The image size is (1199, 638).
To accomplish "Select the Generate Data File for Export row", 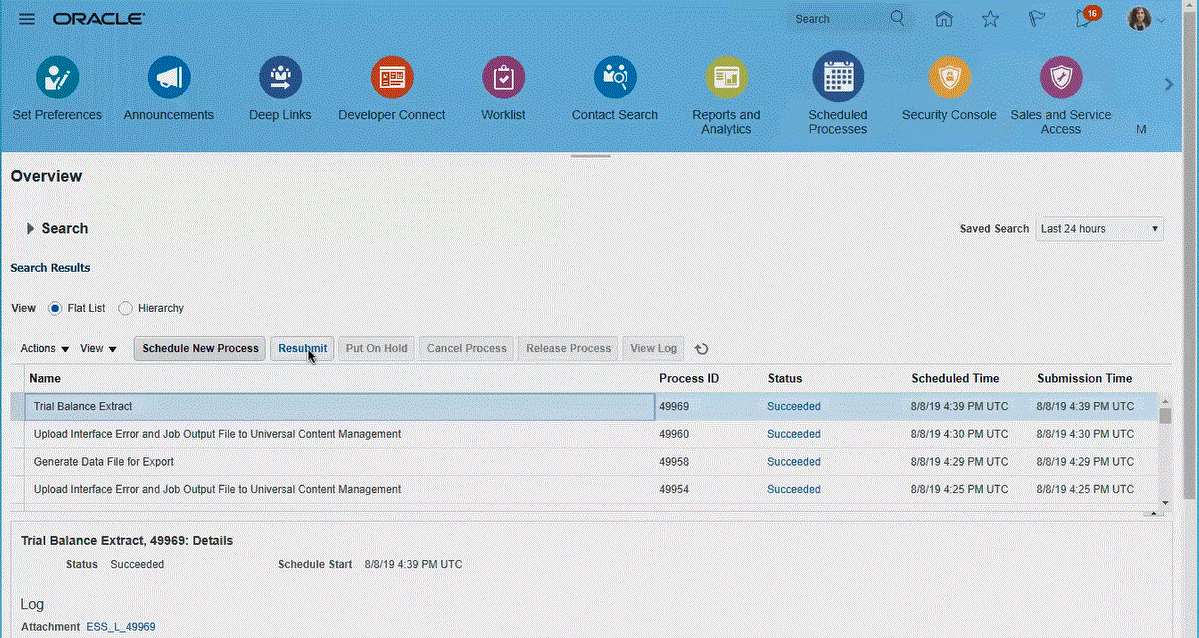I will tap(104, 462).
